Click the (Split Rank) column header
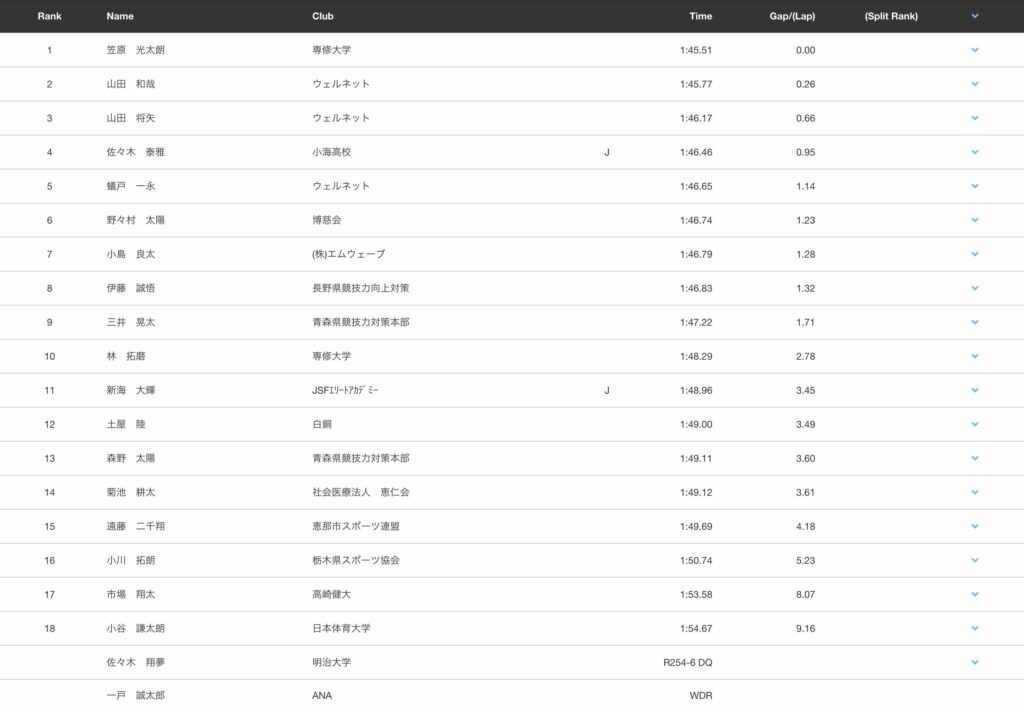 (x=891, y=16)
